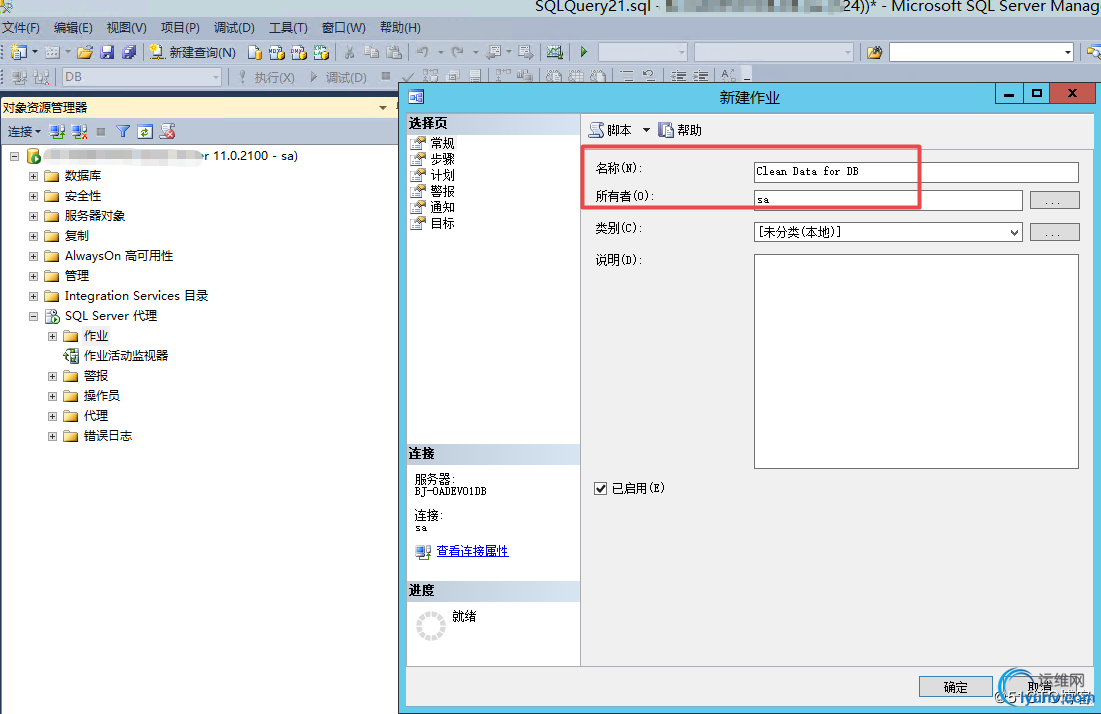Select the 步骤 Steps page
Screen dimensions: 1101x714
[442, 159]
